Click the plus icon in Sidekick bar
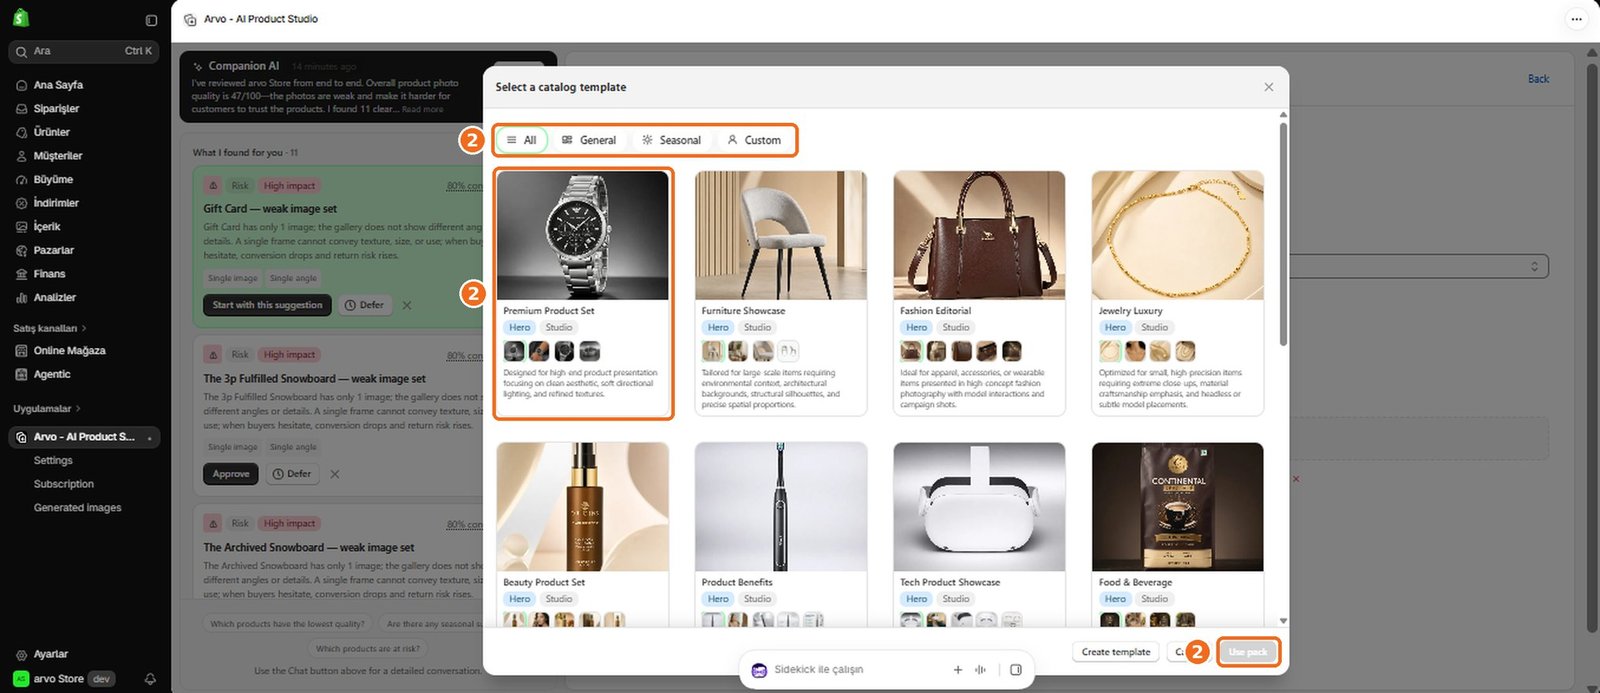Viewport: 1600px width, 693px height. click(x=958, y=670)
